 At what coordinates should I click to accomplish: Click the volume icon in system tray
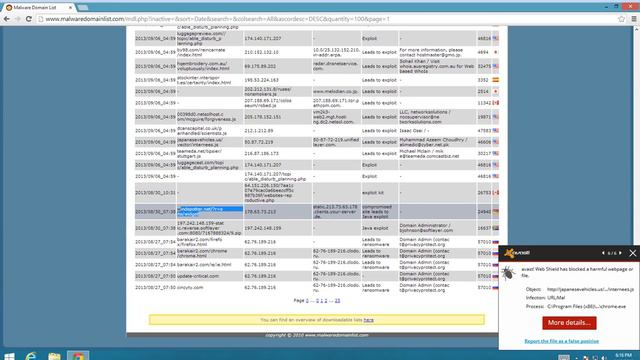pos(603,358)
